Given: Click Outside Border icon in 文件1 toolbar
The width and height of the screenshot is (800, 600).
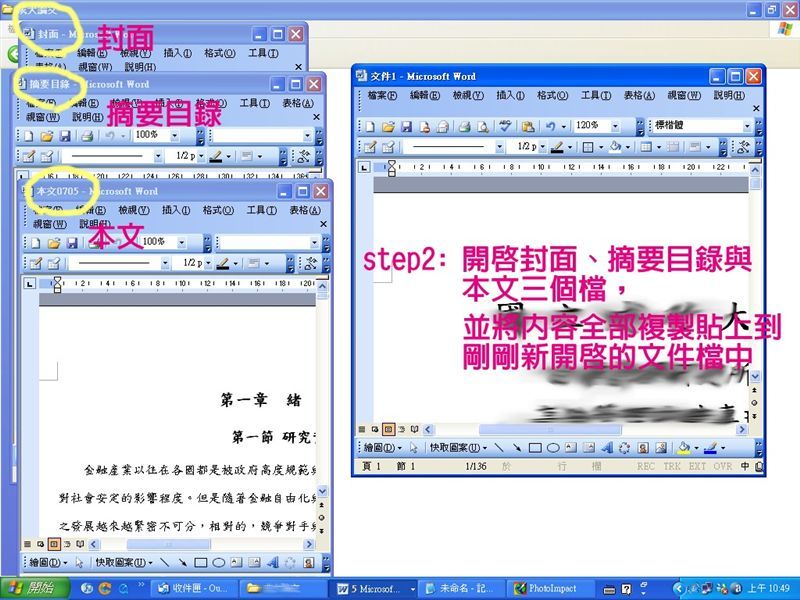Looking at the screenshot, I should [x=588, y=147].
